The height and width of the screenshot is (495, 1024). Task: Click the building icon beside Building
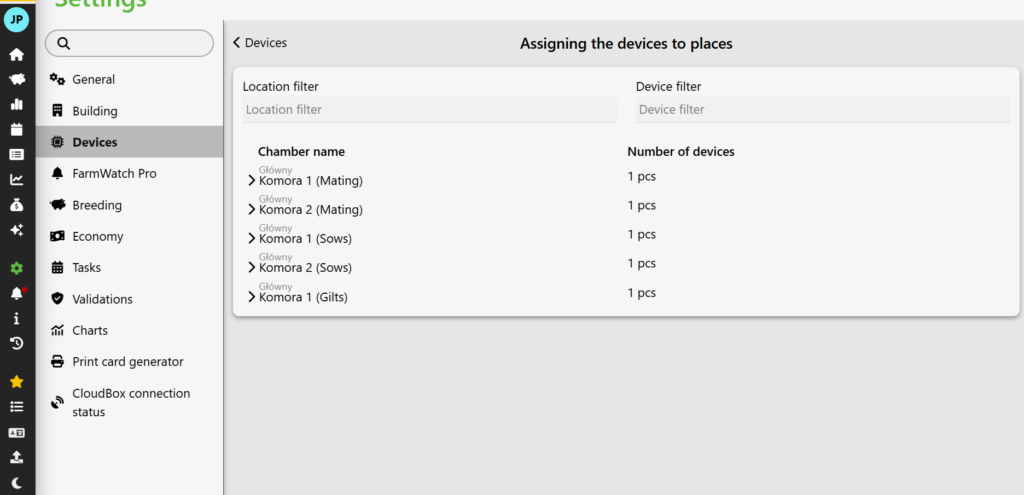pyautogui.click(x=57, y=110)
